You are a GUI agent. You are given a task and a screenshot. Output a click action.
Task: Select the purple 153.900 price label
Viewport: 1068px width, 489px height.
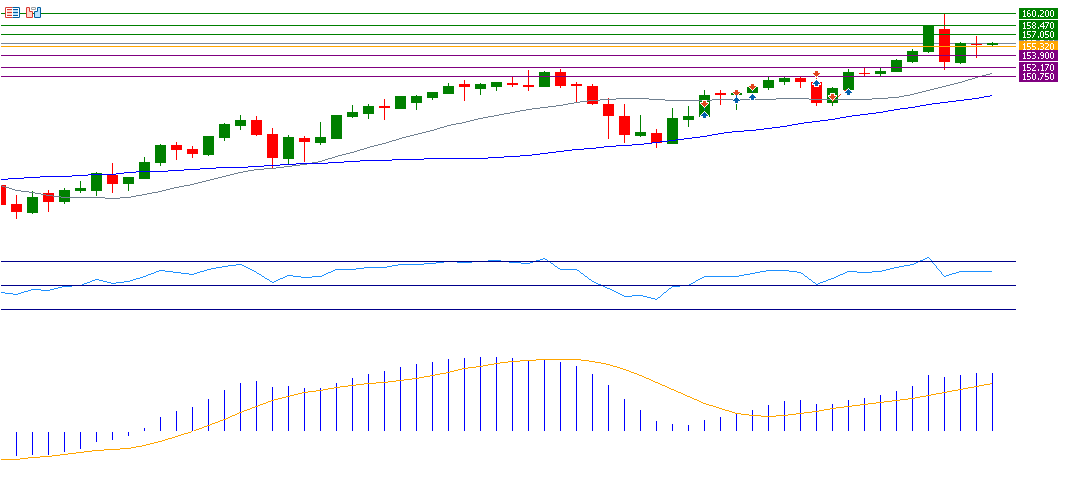1038,56
